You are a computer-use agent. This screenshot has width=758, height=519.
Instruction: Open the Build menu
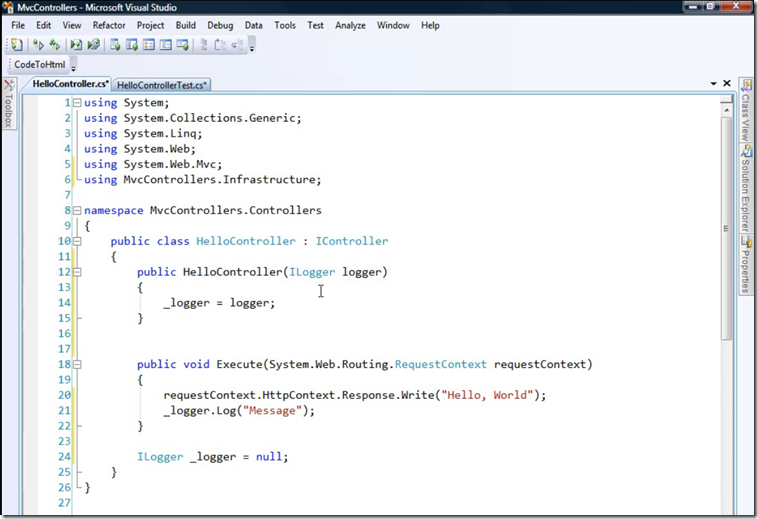pyautogui.click(x=186, y=25)
